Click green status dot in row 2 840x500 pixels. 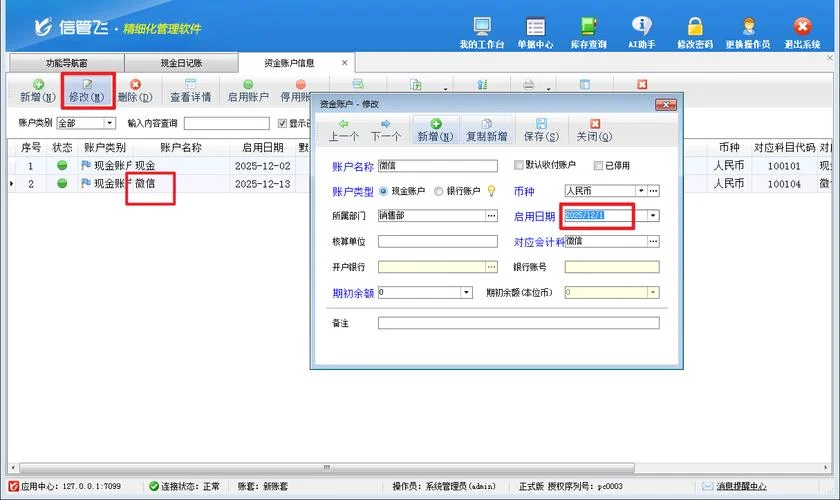62,183
